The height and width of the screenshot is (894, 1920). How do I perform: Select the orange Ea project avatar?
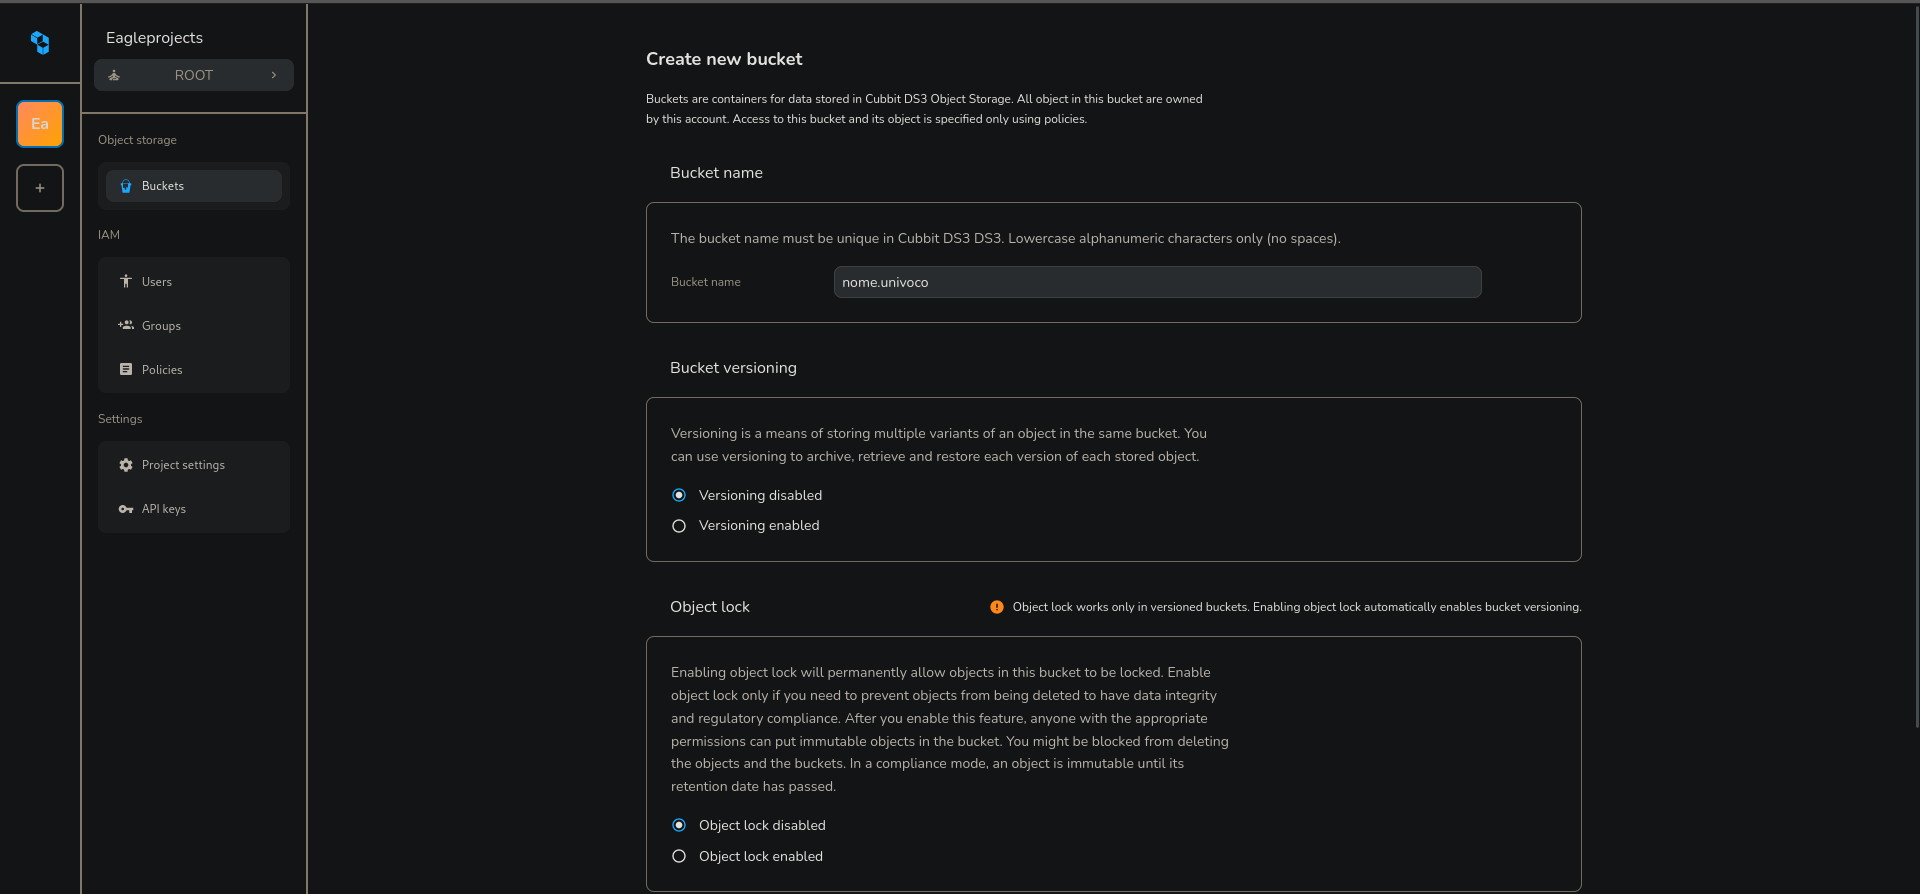[x=40, y=124]
